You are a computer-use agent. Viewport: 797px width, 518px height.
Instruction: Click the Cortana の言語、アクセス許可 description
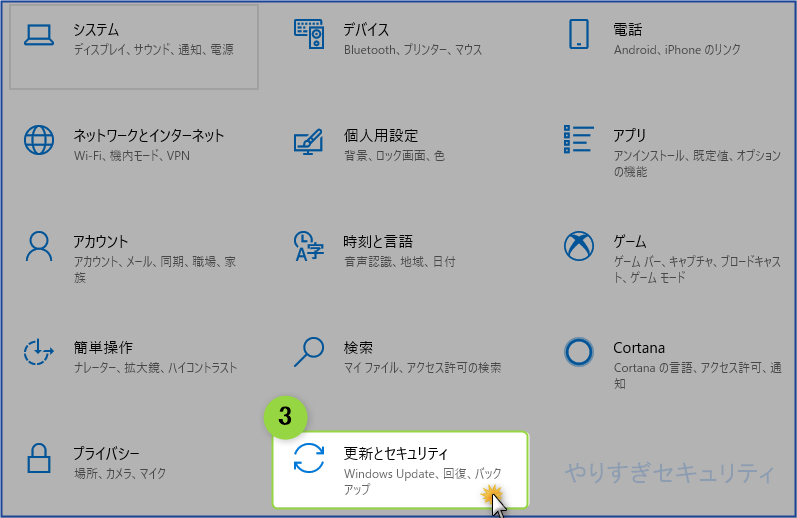[x=697, y=376]
